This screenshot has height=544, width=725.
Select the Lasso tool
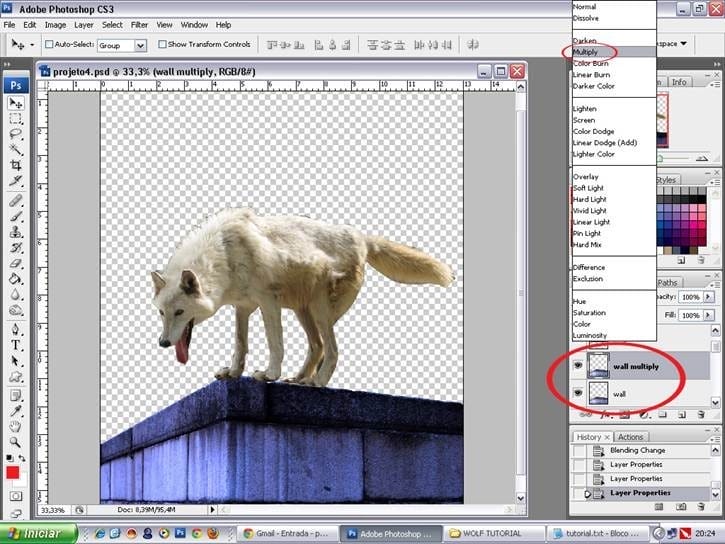pyautogui.click(x=16, y=134)
